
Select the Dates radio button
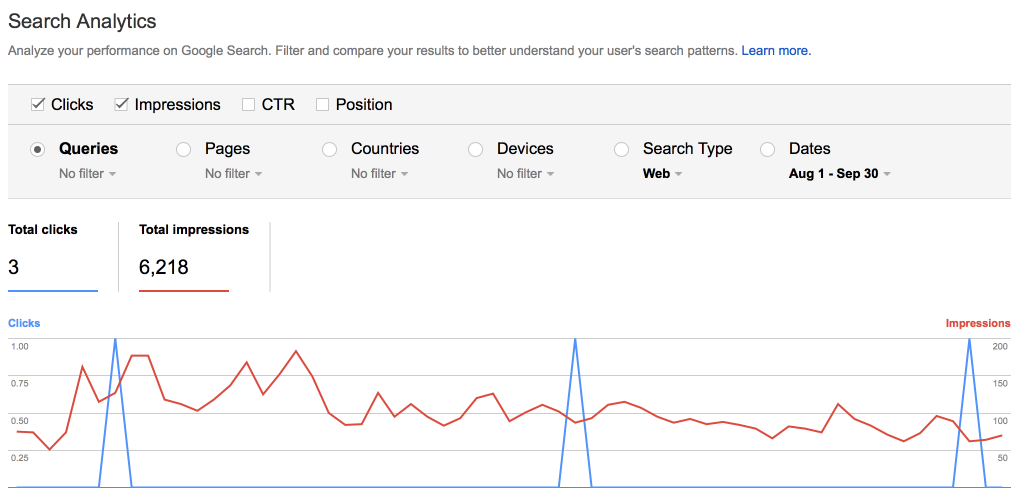[x=767, y=150]
